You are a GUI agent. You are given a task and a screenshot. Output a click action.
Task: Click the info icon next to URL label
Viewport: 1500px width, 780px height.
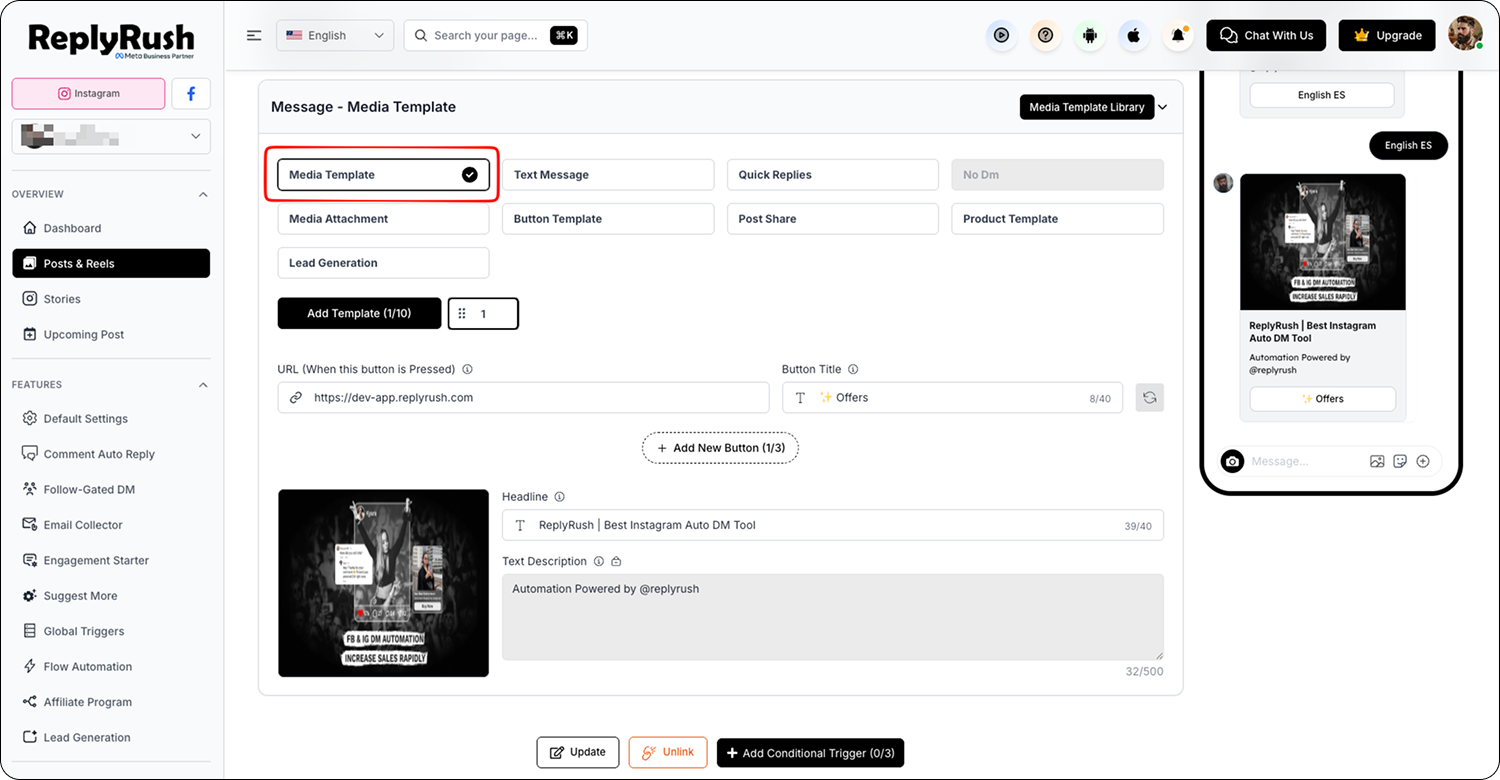point(467,369)
